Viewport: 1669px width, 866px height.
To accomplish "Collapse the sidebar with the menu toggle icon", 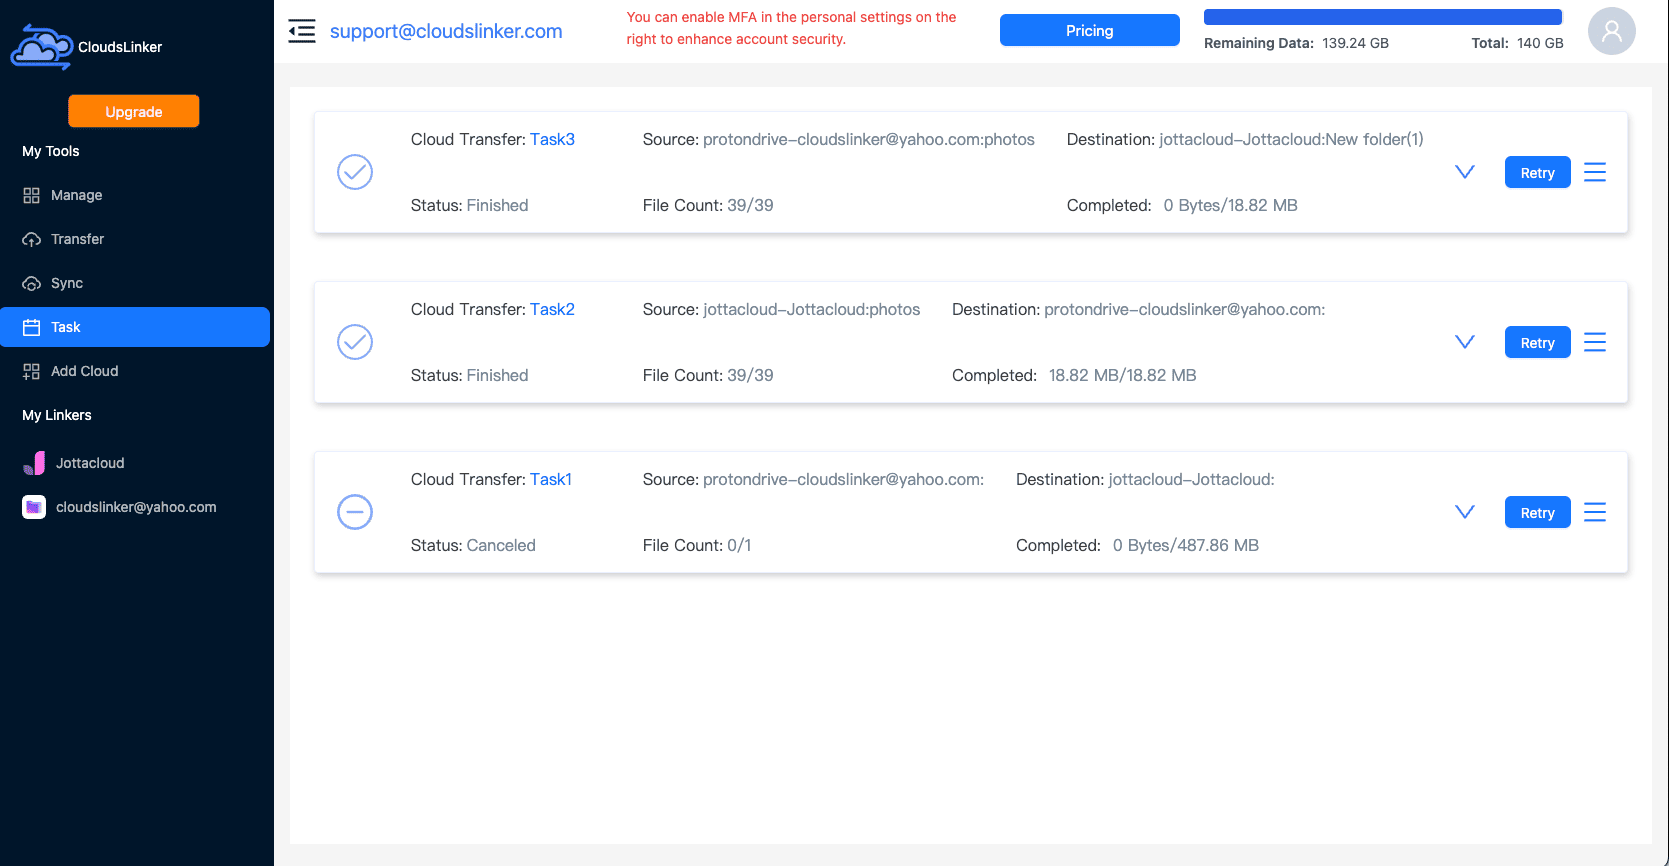I will 302,31.
